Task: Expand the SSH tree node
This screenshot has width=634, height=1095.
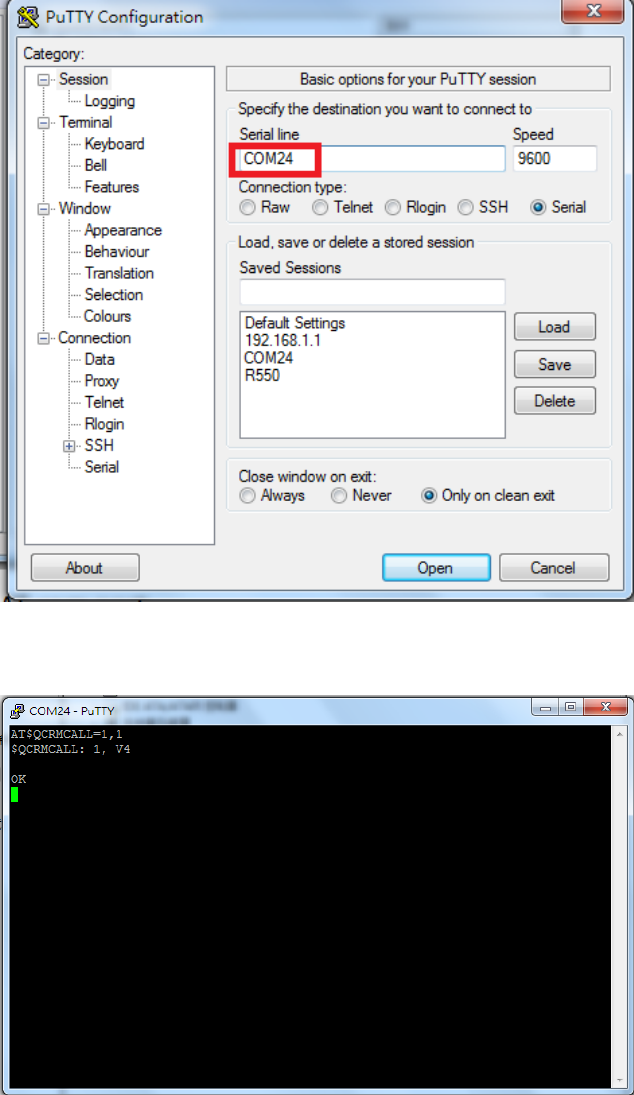Action: click(x=69, y=446)
